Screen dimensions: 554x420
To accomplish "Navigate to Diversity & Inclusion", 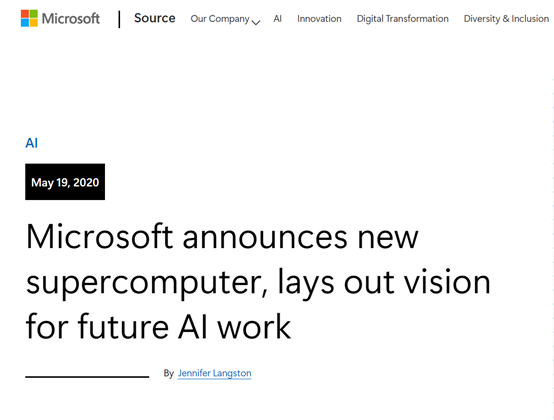I will click(x=506, y=19).
